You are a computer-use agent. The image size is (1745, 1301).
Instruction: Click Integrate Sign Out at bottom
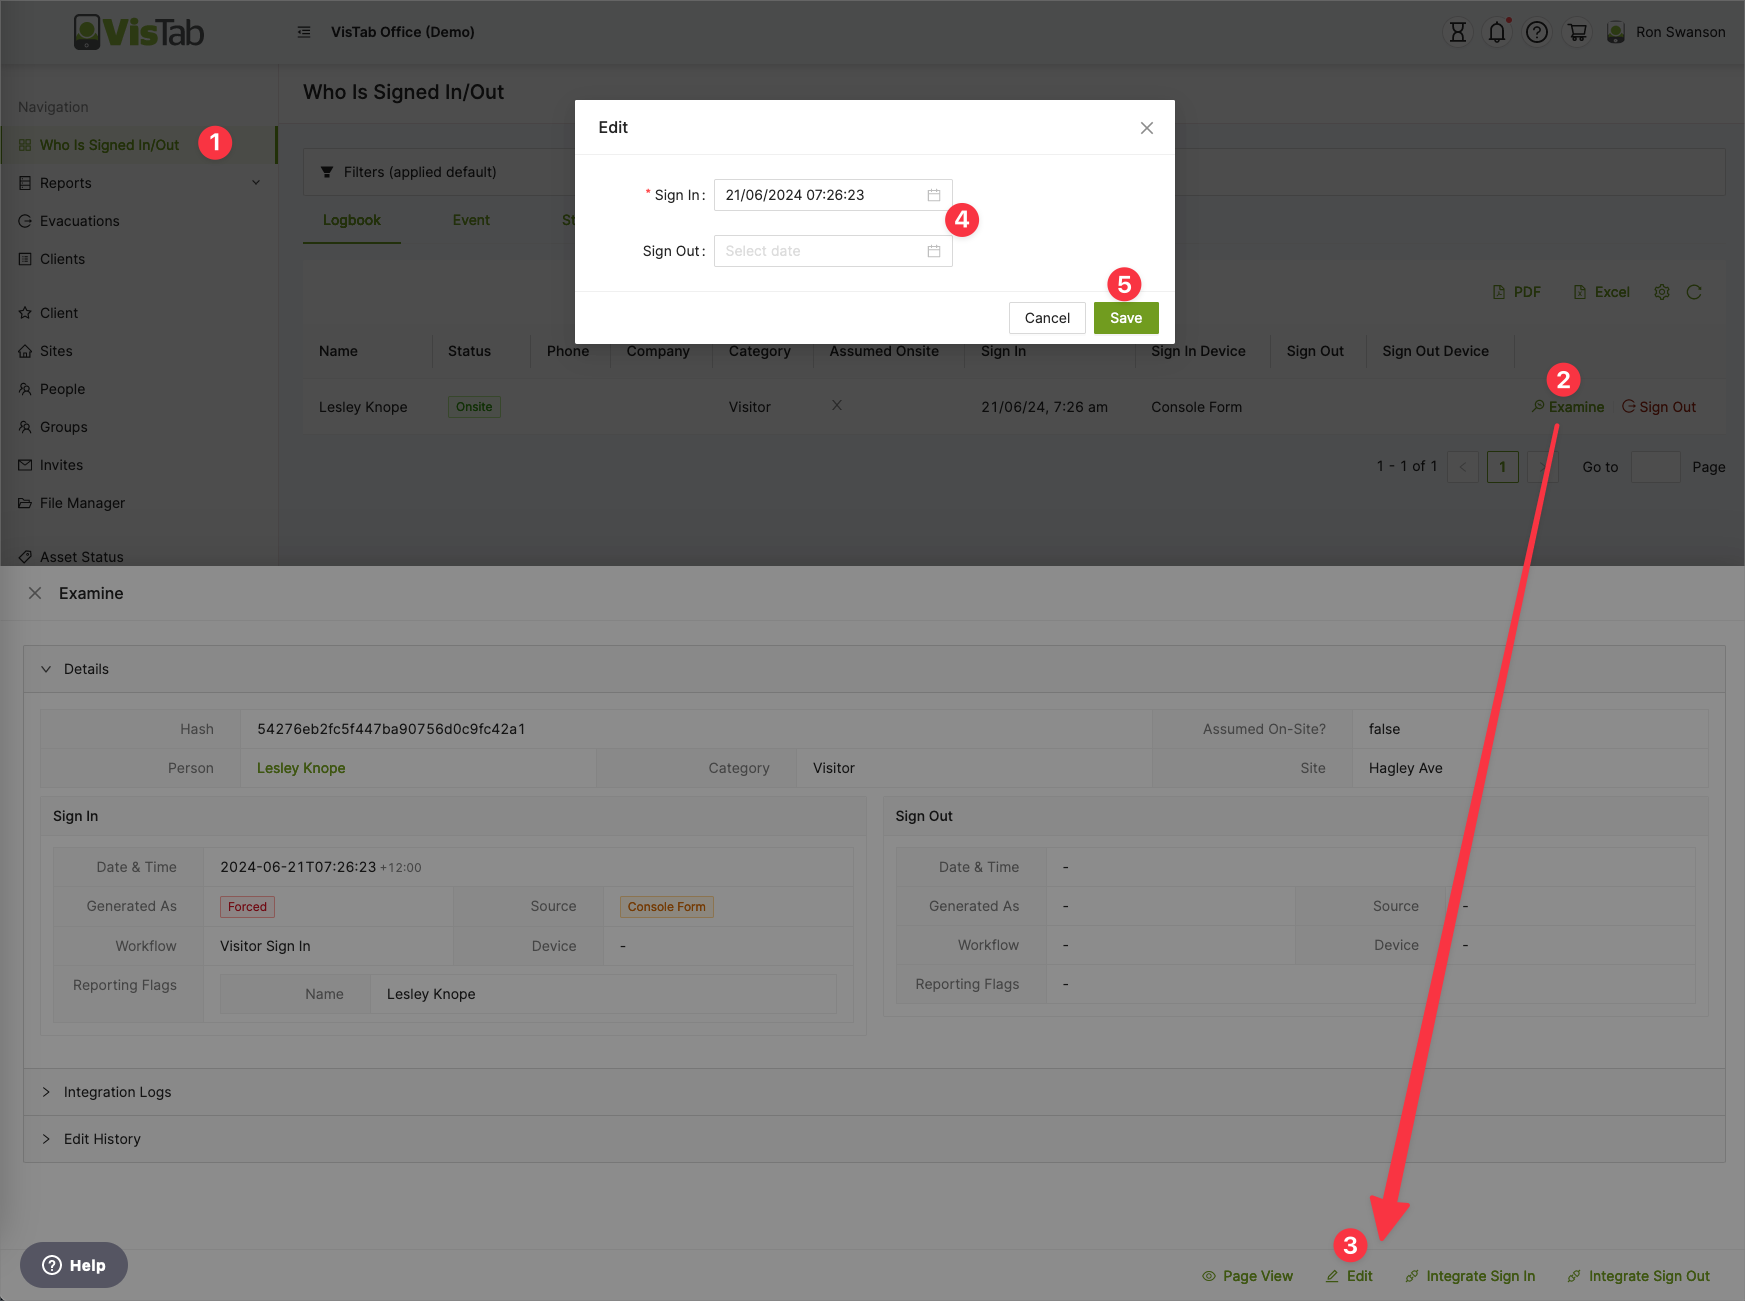coord(1648,1276)
